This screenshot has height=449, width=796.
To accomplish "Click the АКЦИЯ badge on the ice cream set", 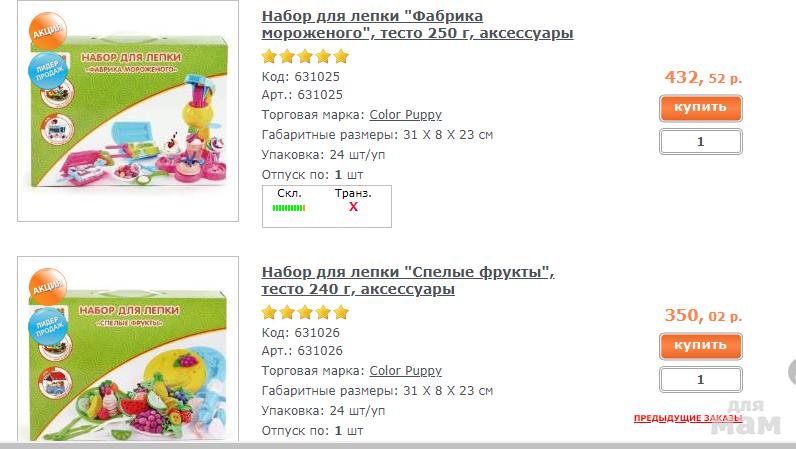I will coord(48,31).
